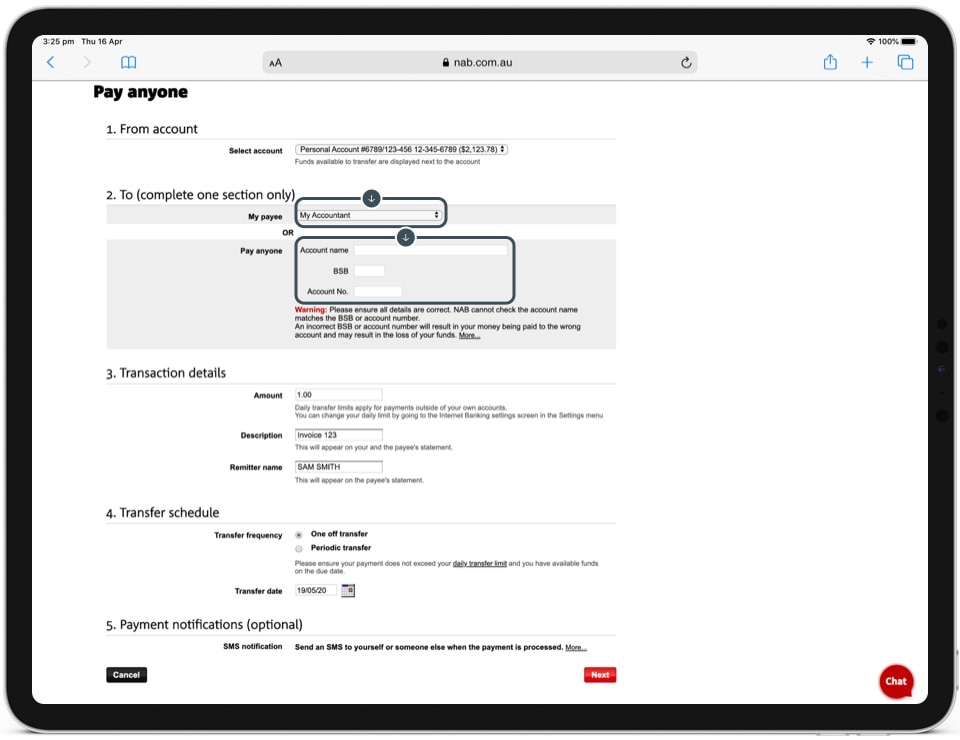Tap the Safari back arrow
960x740 pixels.
(51, 62)
